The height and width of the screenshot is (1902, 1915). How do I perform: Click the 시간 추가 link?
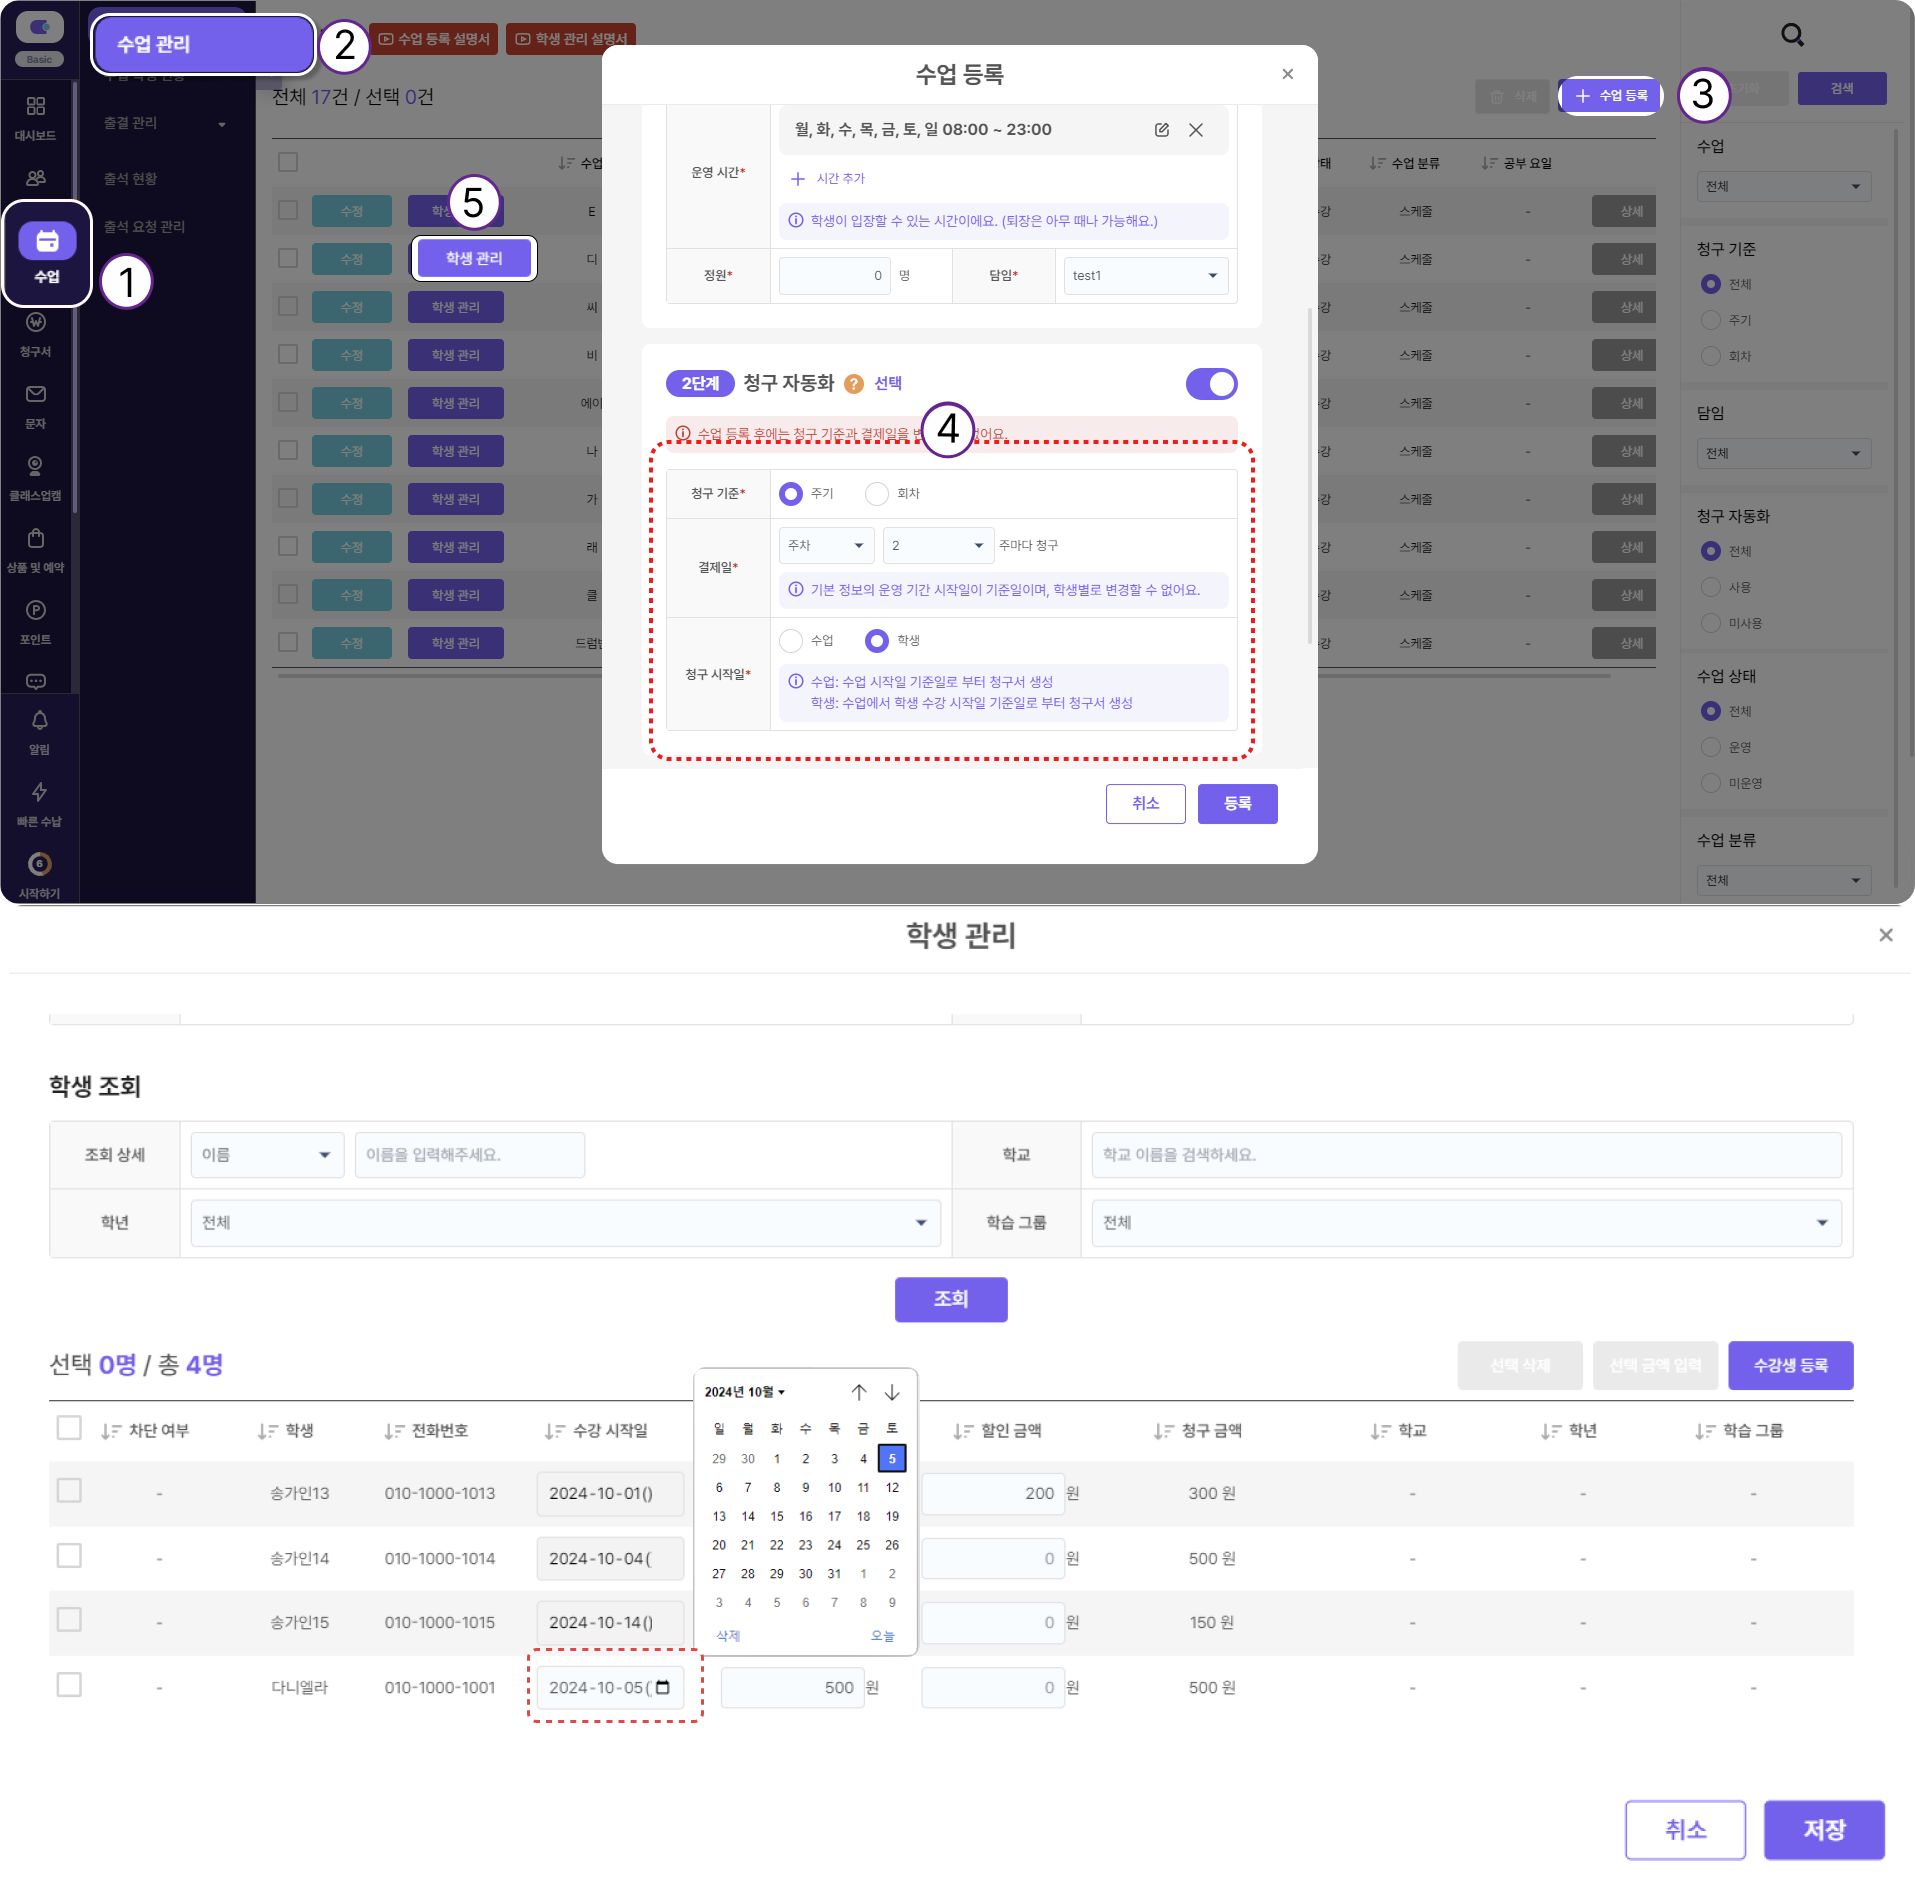pos(828,179)
